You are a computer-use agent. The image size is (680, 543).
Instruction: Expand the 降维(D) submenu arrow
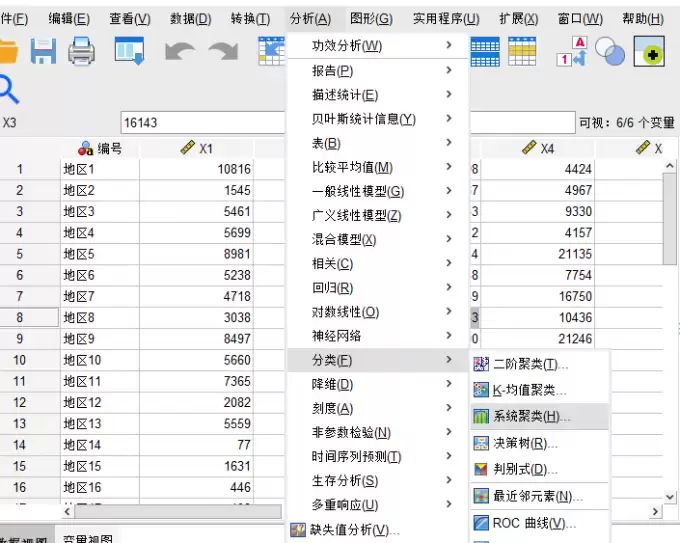(x=449, y=383)
